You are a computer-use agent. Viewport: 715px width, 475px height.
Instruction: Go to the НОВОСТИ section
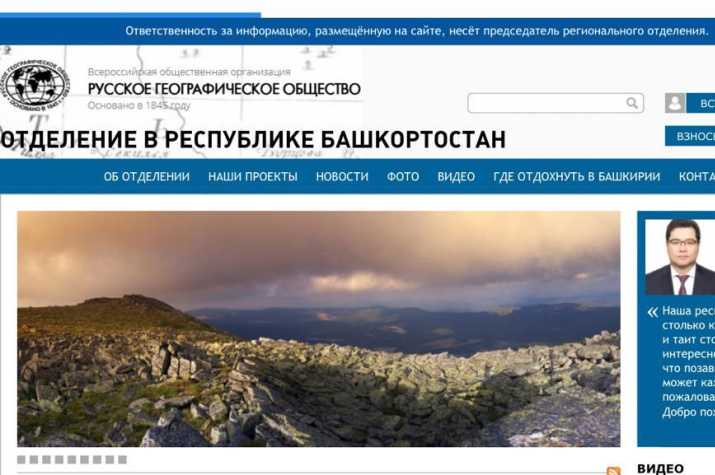342,176
